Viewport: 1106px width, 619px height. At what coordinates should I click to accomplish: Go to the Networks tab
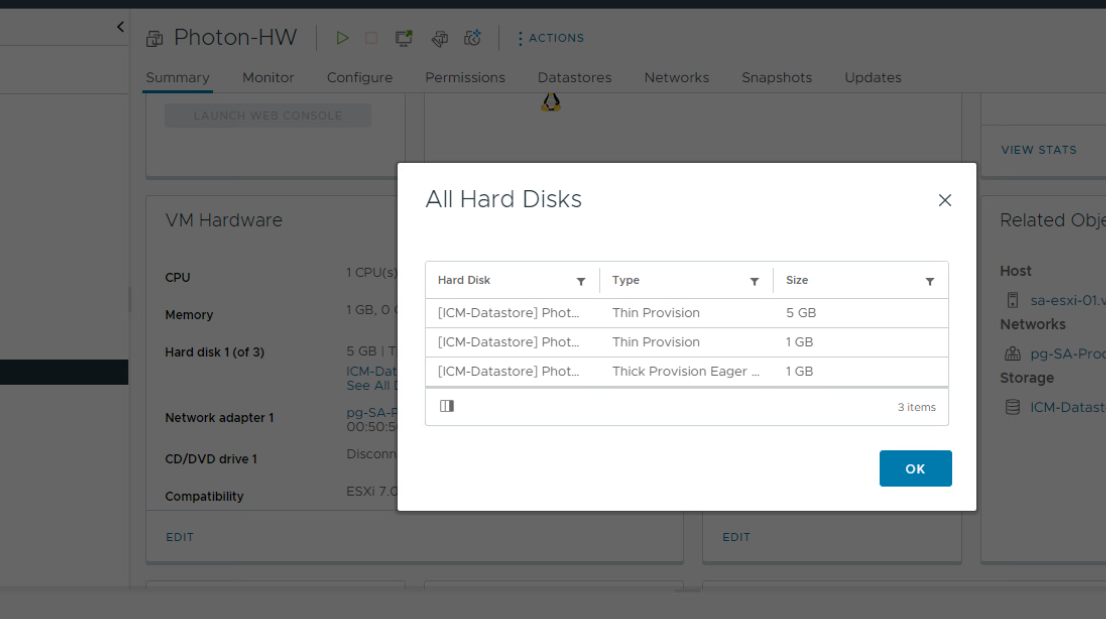tap(676, 78)
